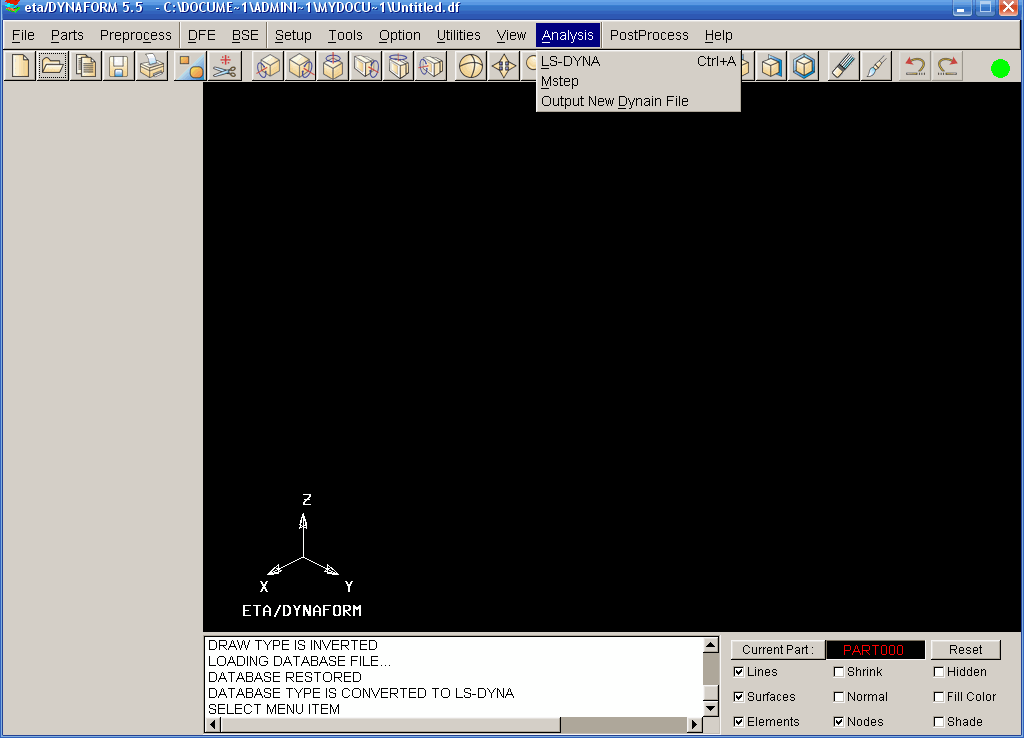The height and width of the screenshot is (738, 1024).
Task: Open the Setup menu
Action: pyautogui.click(x=293, y=35)
